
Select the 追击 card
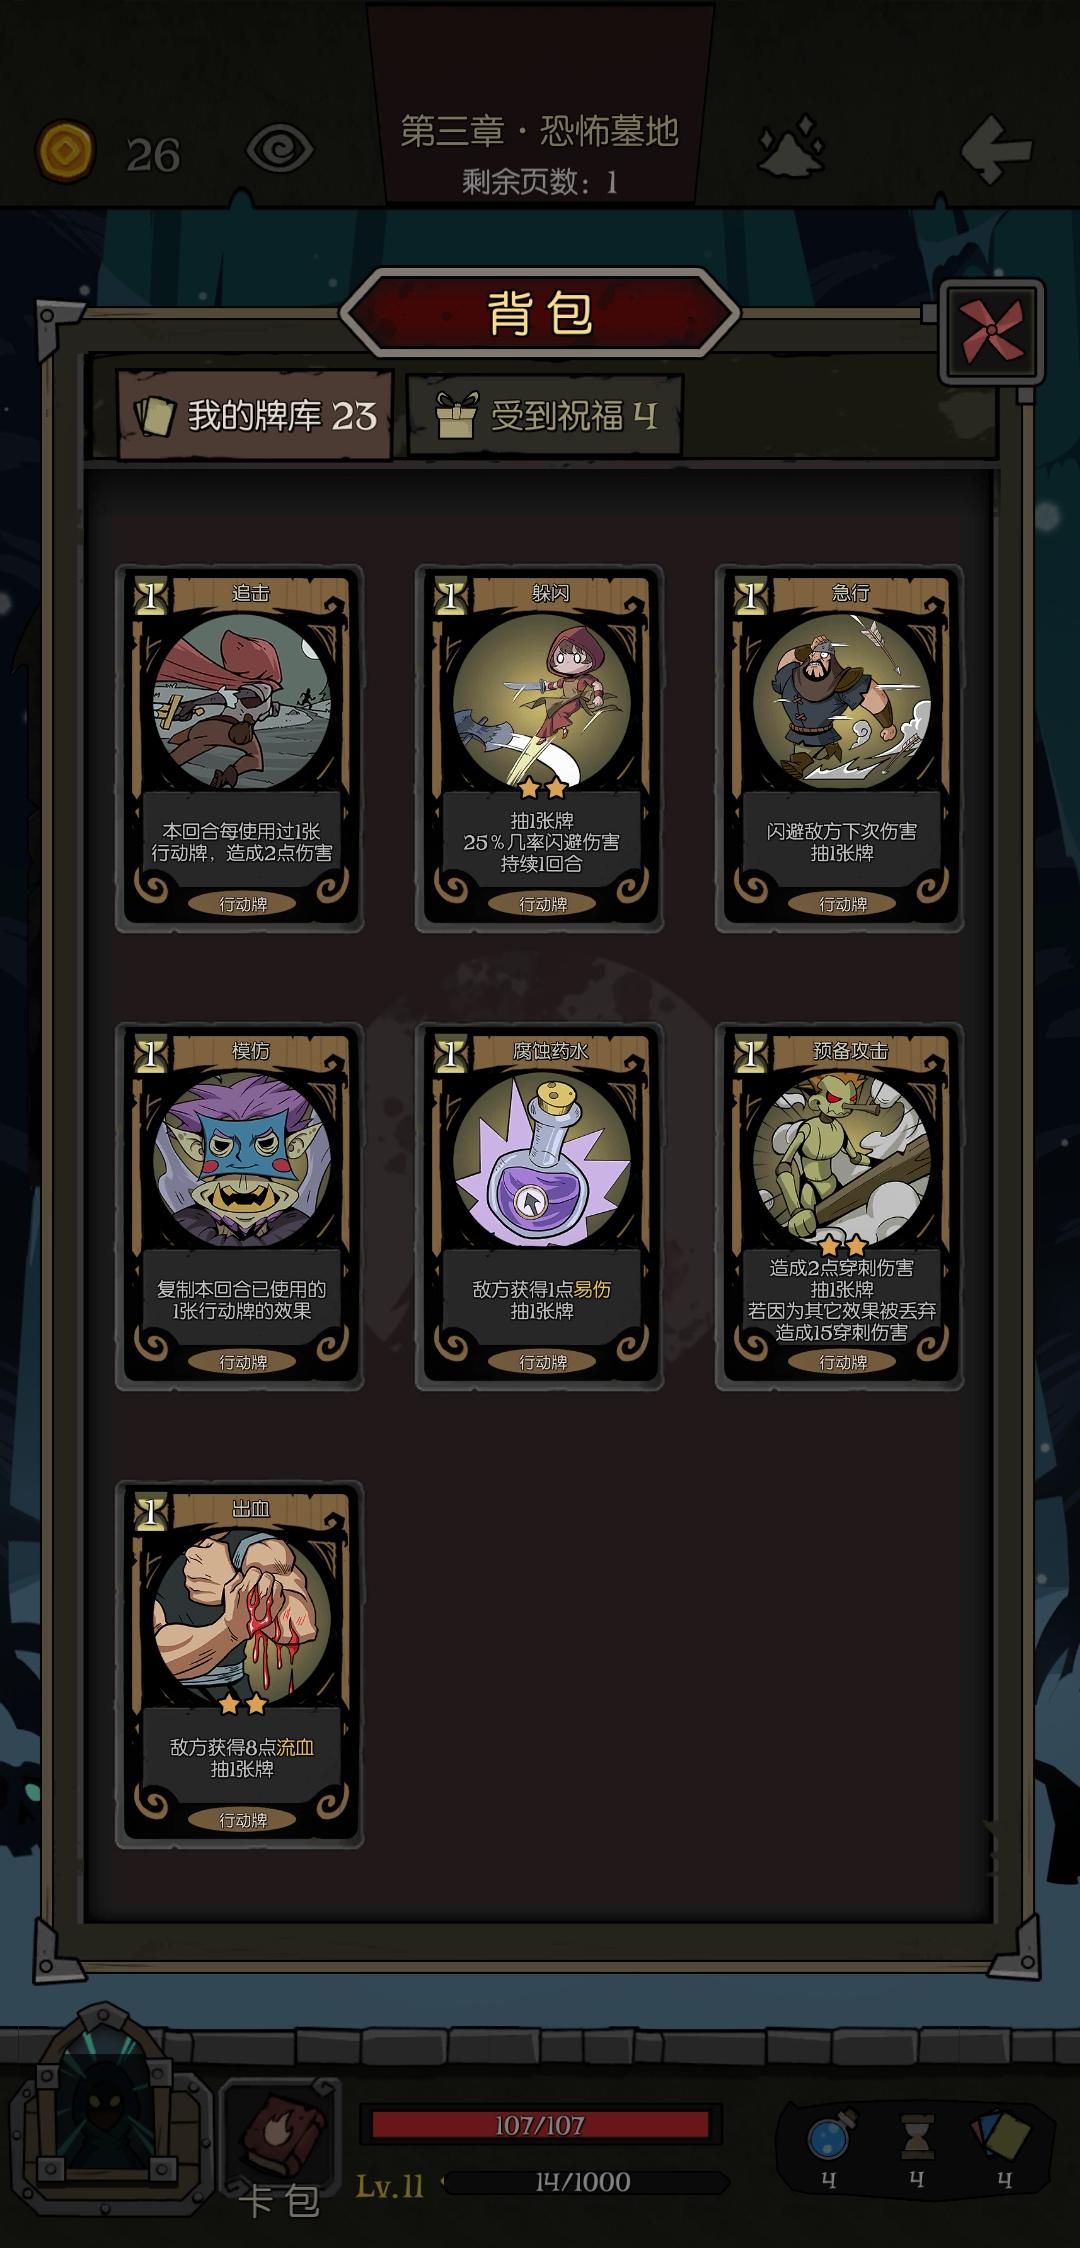[240, 749]
